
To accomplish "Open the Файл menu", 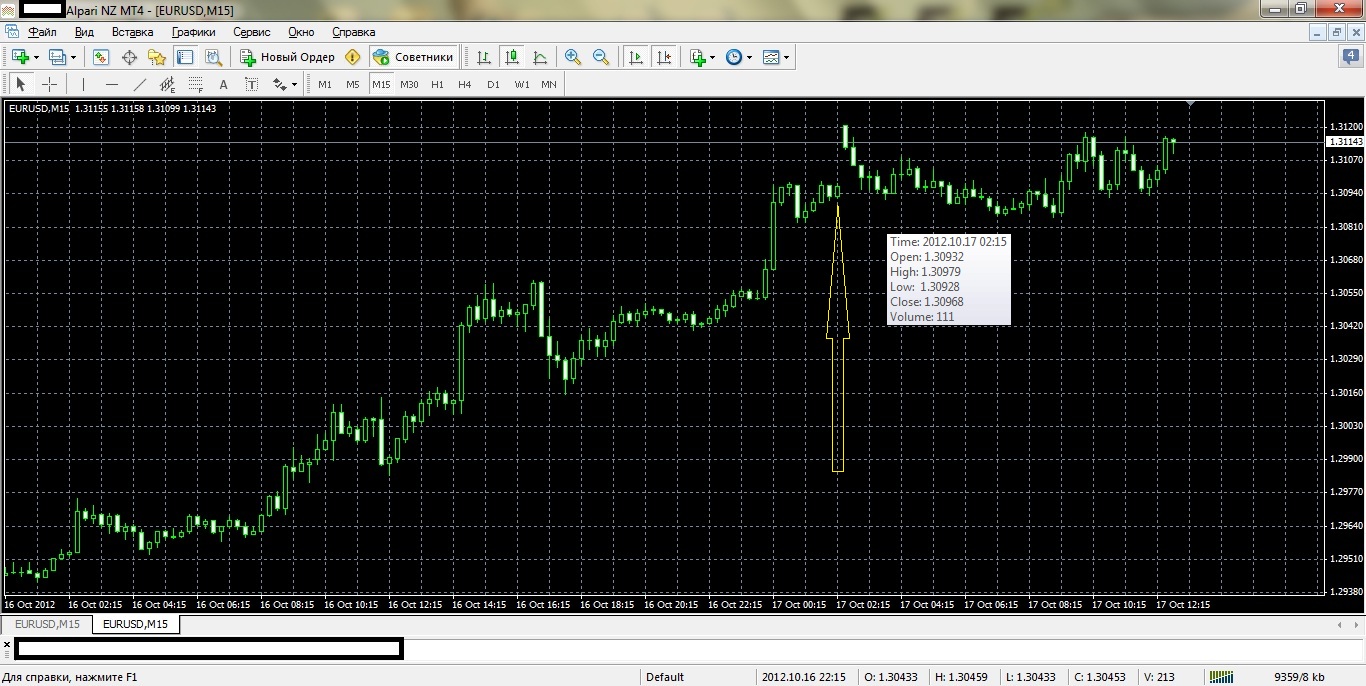I will click(42, 32).
